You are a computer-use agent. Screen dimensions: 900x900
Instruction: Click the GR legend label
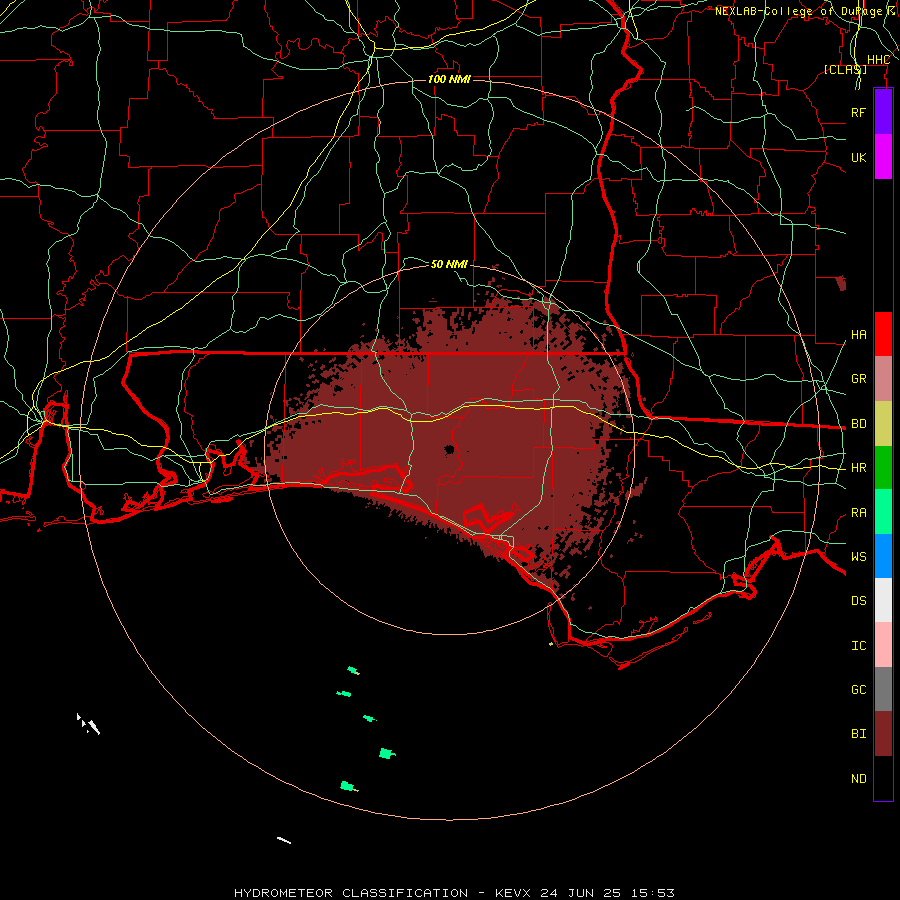(x=858, y=379)
